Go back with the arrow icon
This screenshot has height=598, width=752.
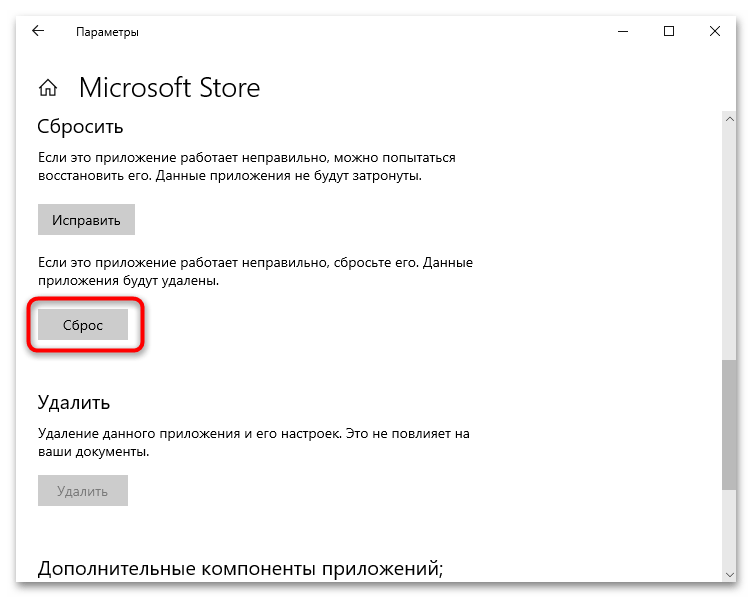(x=38, y=31)
